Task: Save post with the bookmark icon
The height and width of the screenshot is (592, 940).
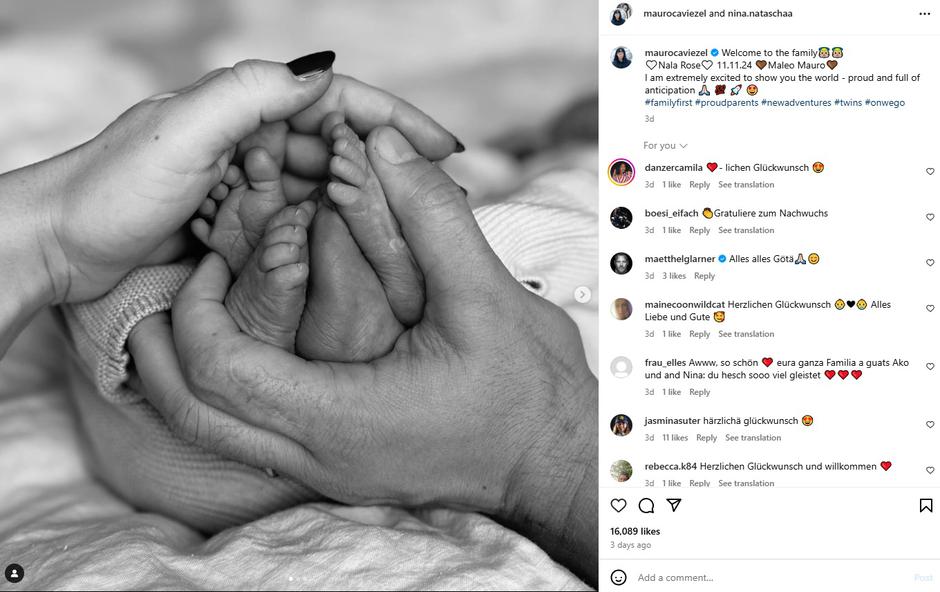Action: tap(926, 506)
